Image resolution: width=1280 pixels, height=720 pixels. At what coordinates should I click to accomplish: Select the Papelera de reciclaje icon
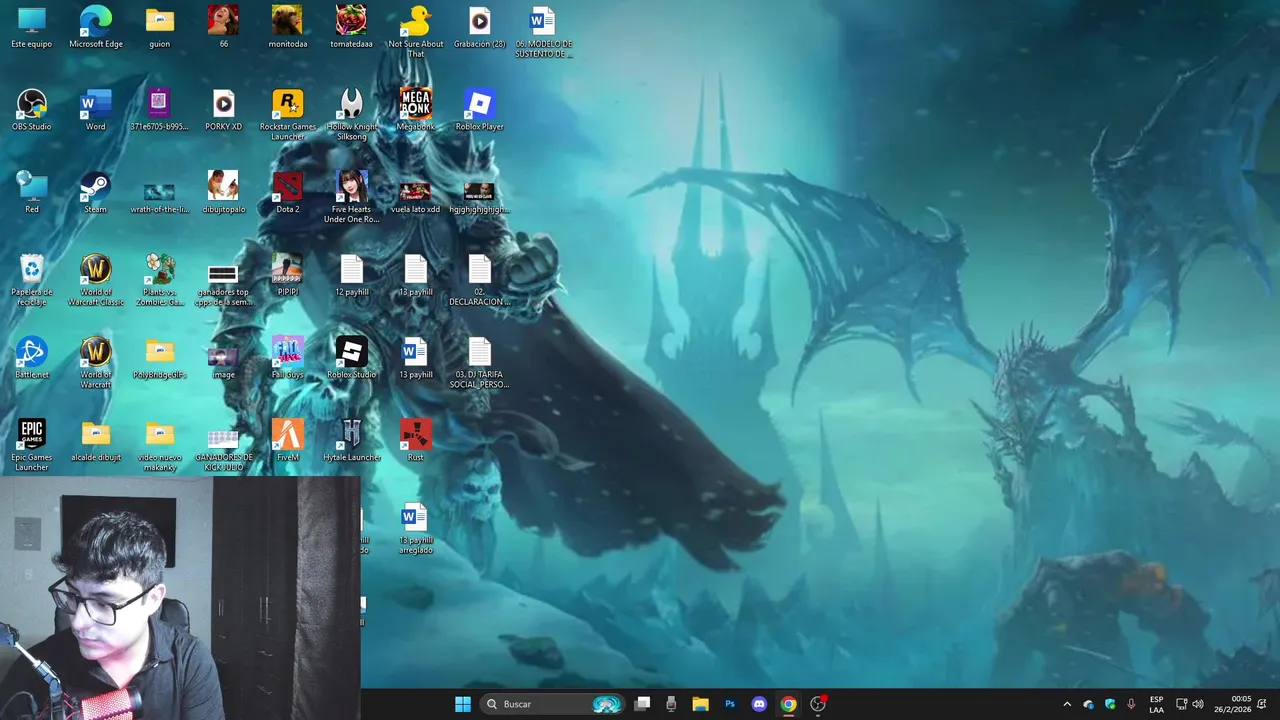[x=32, y=280]
